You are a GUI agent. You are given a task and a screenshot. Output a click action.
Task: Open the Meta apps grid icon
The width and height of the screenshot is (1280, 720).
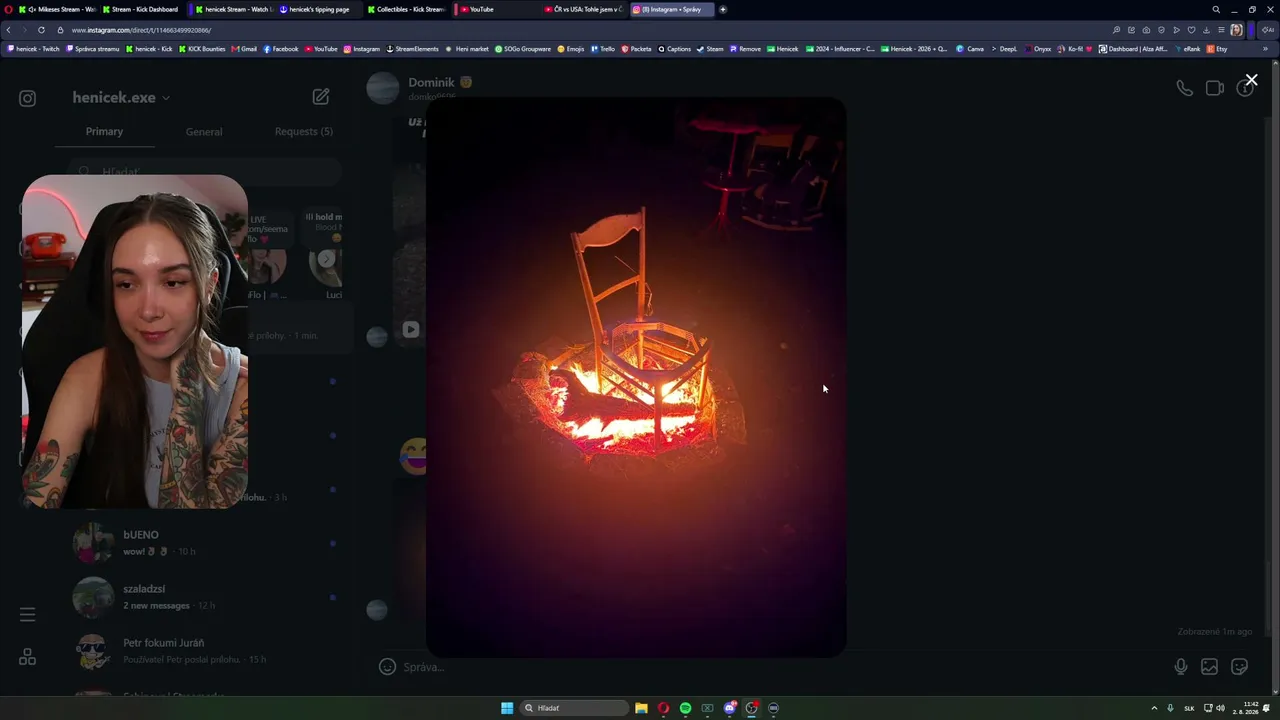tap(28, 657)
